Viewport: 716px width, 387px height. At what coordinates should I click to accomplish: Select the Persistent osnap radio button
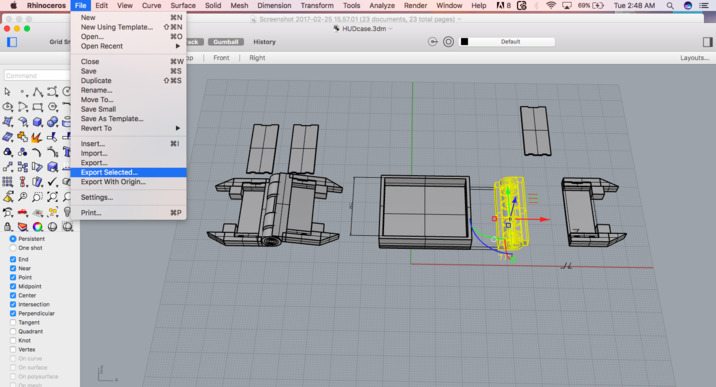(13, 239)
